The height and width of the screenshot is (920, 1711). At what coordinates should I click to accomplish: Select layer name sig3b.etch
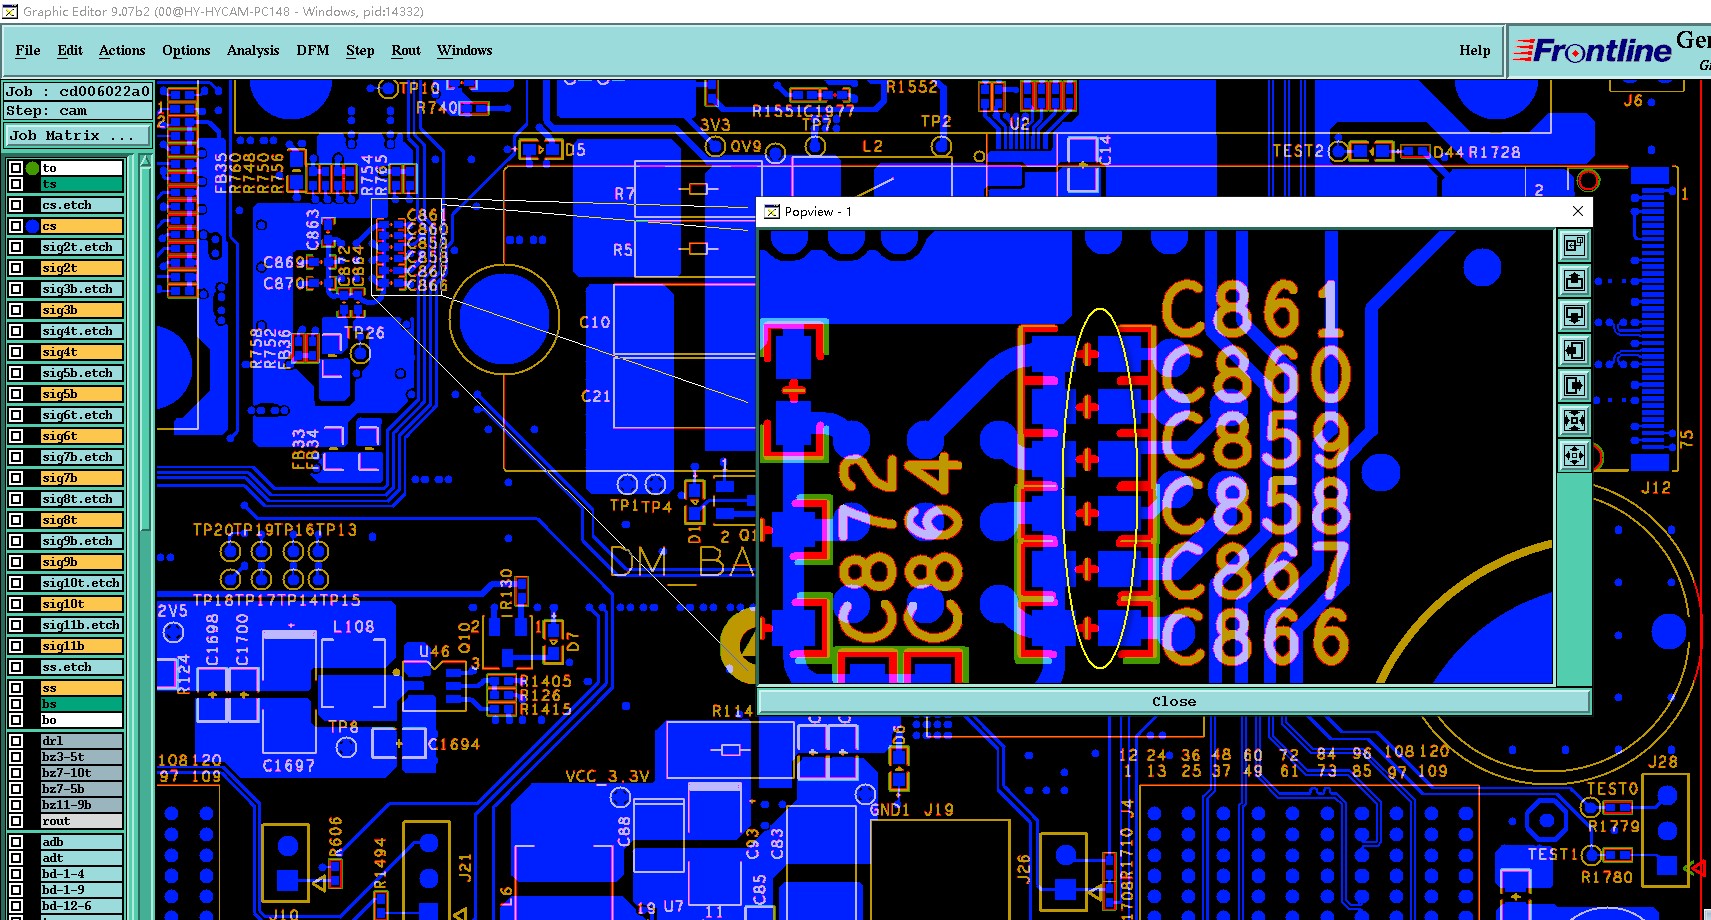[81, 289]
